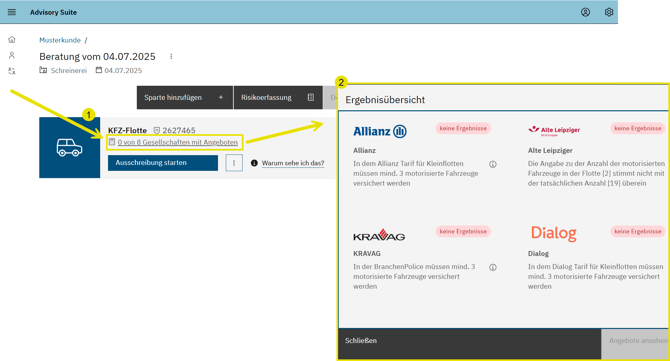Open the user account icon
The image size is (670, 361).
click(x=585, y=12)
